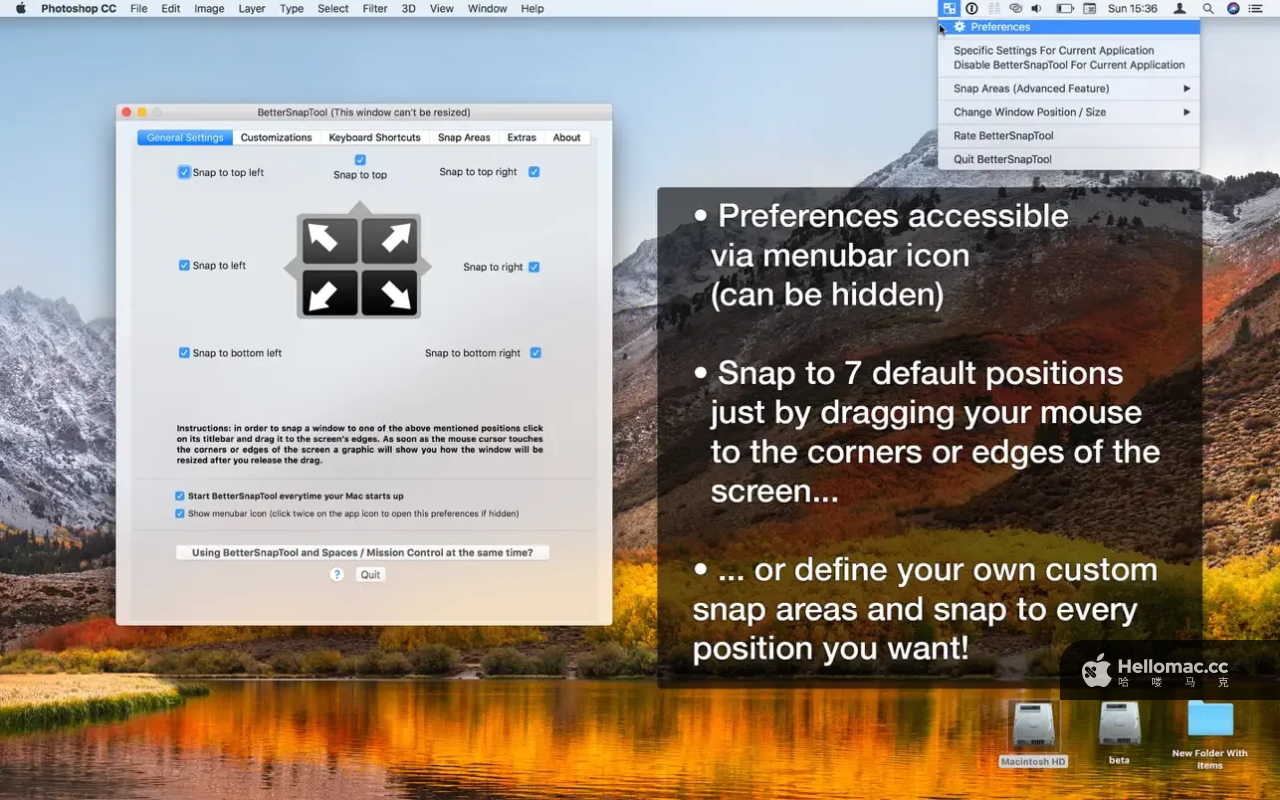
Task: Open the About tab
Action: pyautogui.click(x=567, y=138)
